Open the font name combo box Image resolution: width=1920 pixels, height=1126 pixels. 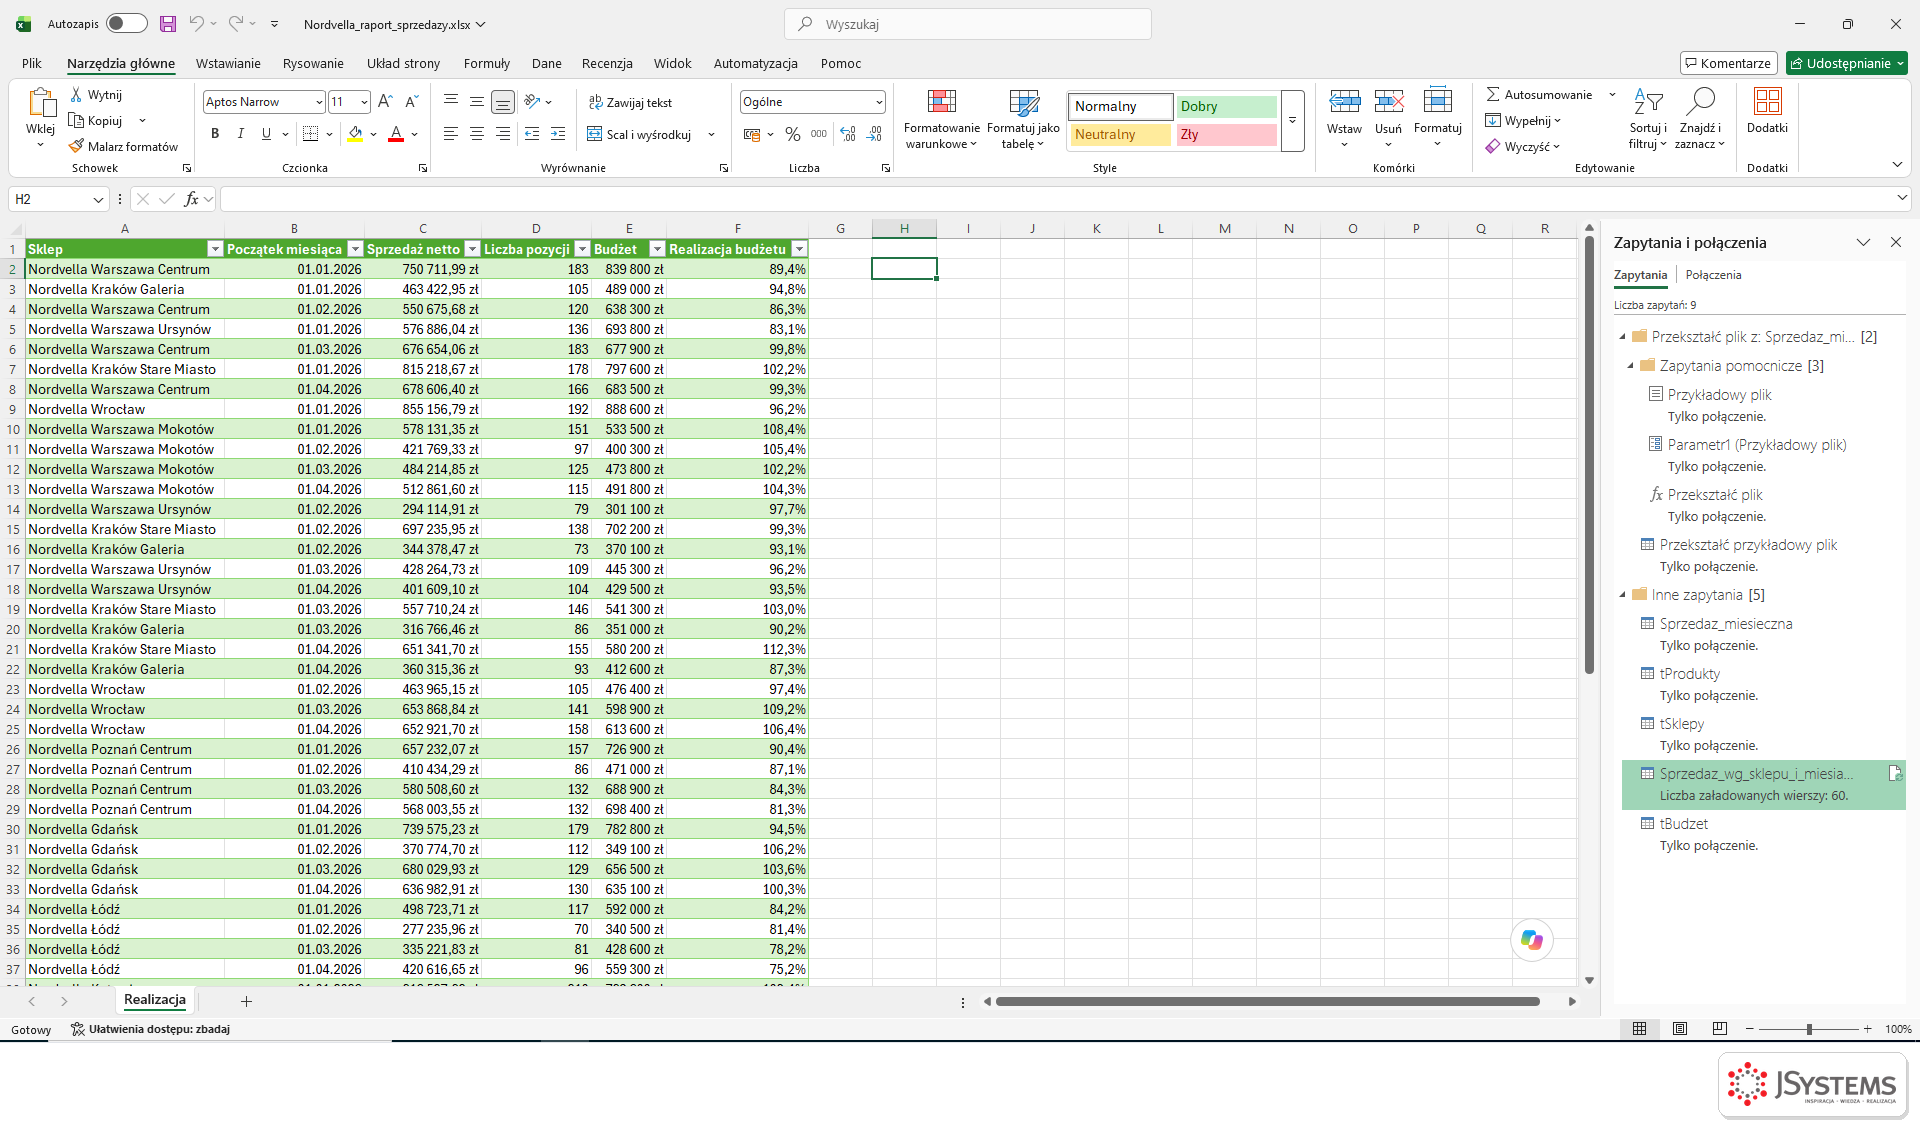[x=264, y=102]
